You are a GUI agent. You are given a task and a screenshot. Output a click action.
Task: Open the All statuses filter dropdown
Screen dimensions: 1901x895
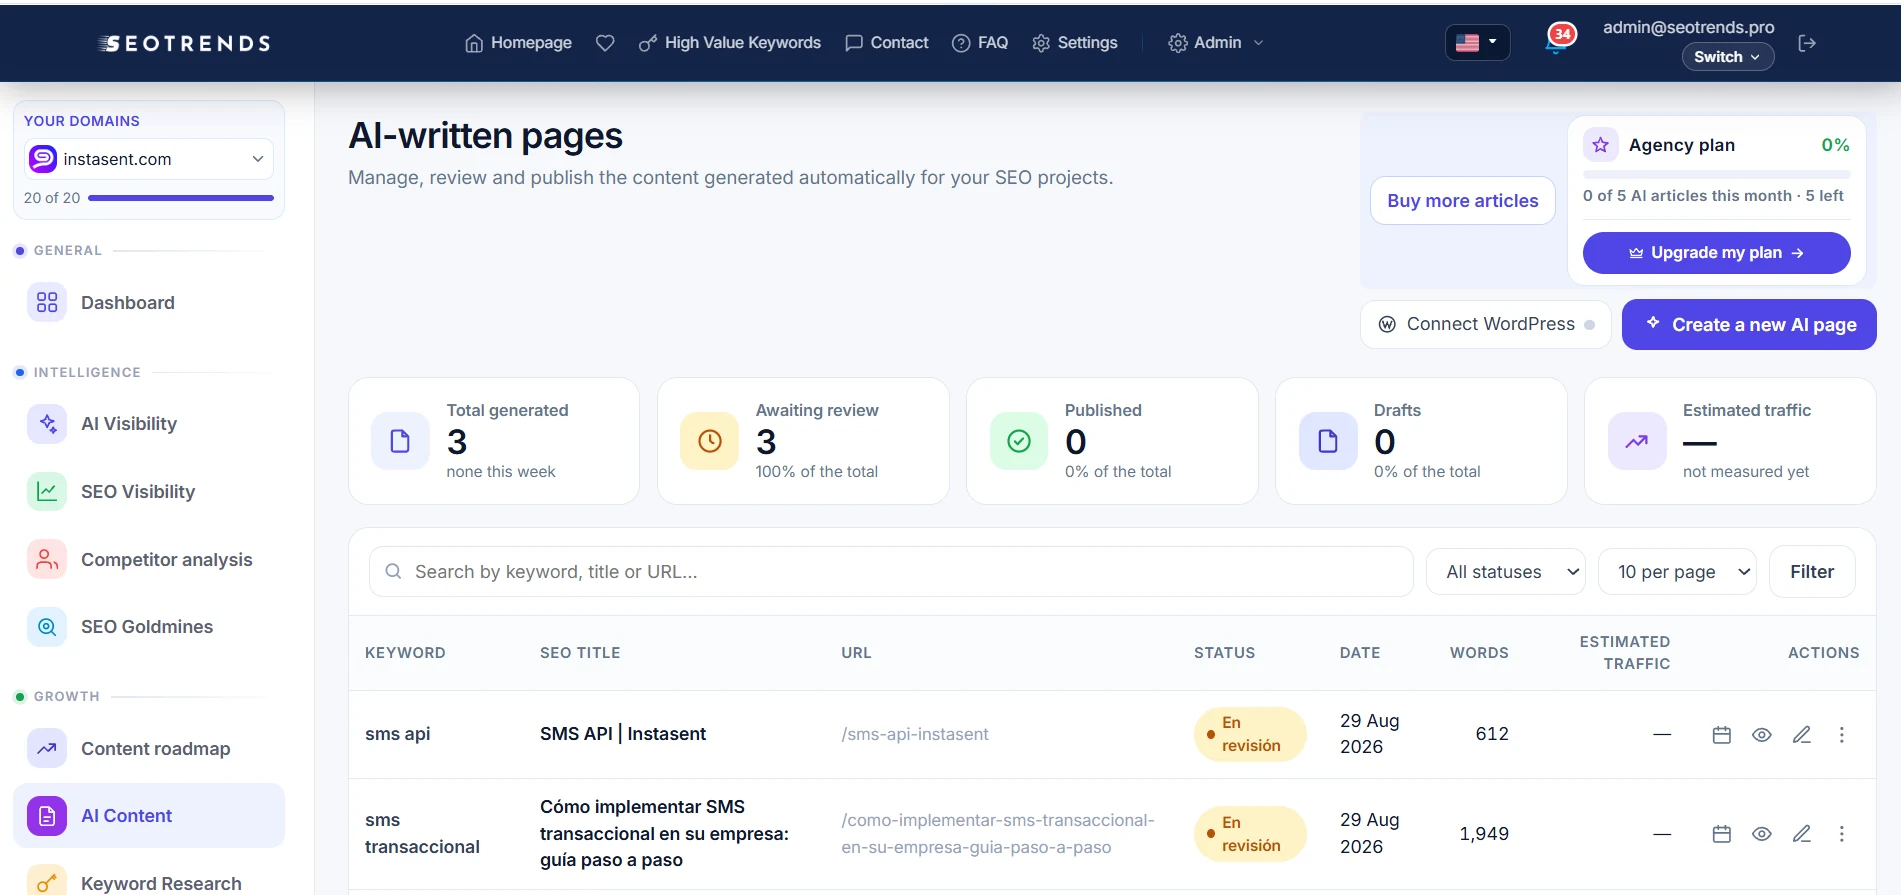1506,572
